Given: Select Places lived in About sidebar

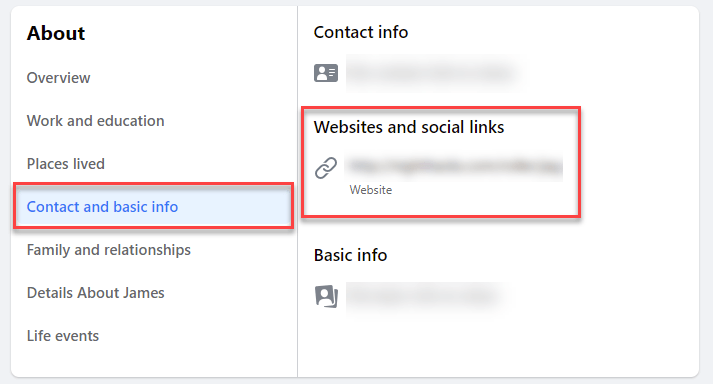Looking at the screenshot, I should [x=66, y=164].
